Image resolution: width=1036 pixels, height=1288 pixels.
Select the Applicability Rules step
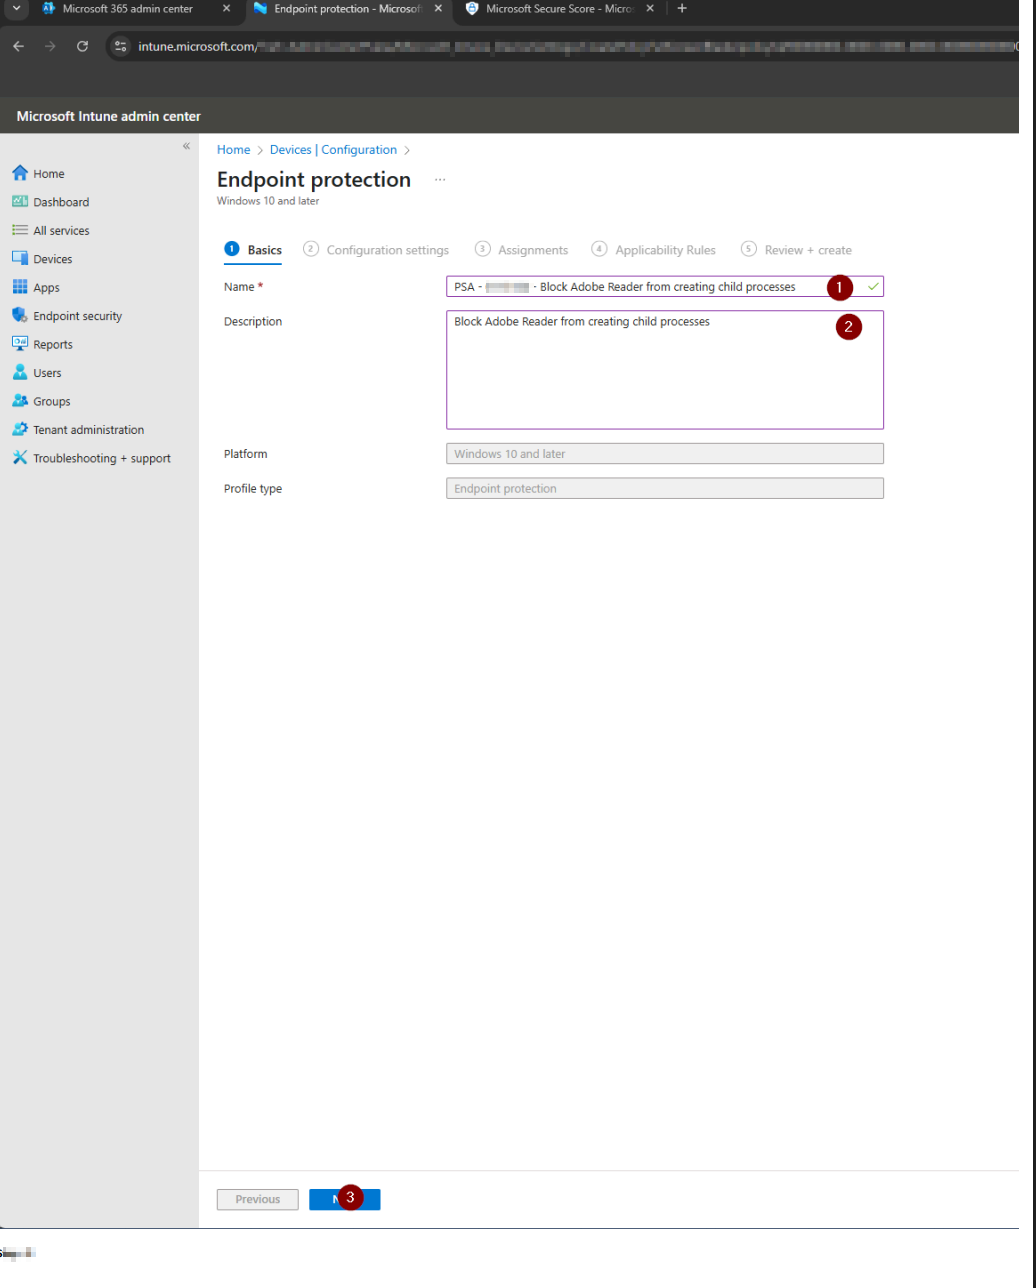click(654, 250)
